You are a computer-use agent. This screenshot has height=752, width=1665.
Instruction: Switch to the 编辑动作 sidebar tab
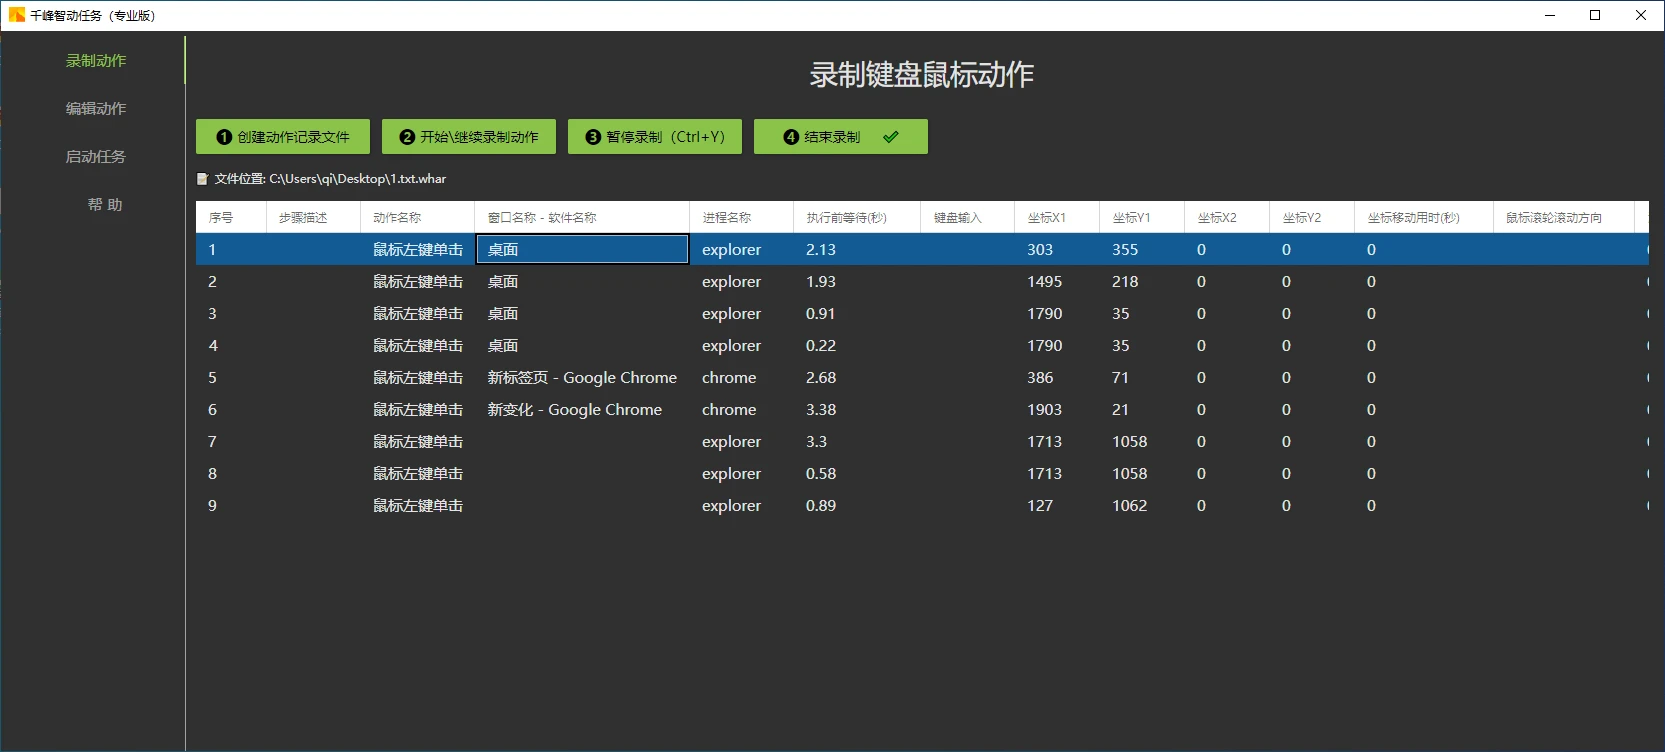[x=96, y=109]
